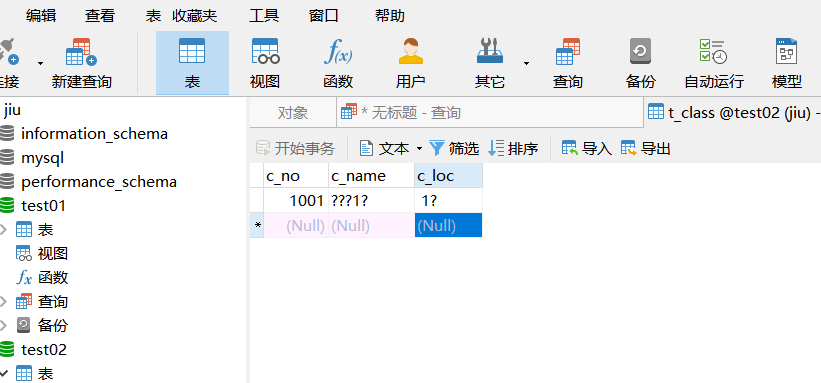The height and width of the screenshot is (383, 821).
Task: Collapse the test02 表 tree node
Action: click(x=4, y=373)
